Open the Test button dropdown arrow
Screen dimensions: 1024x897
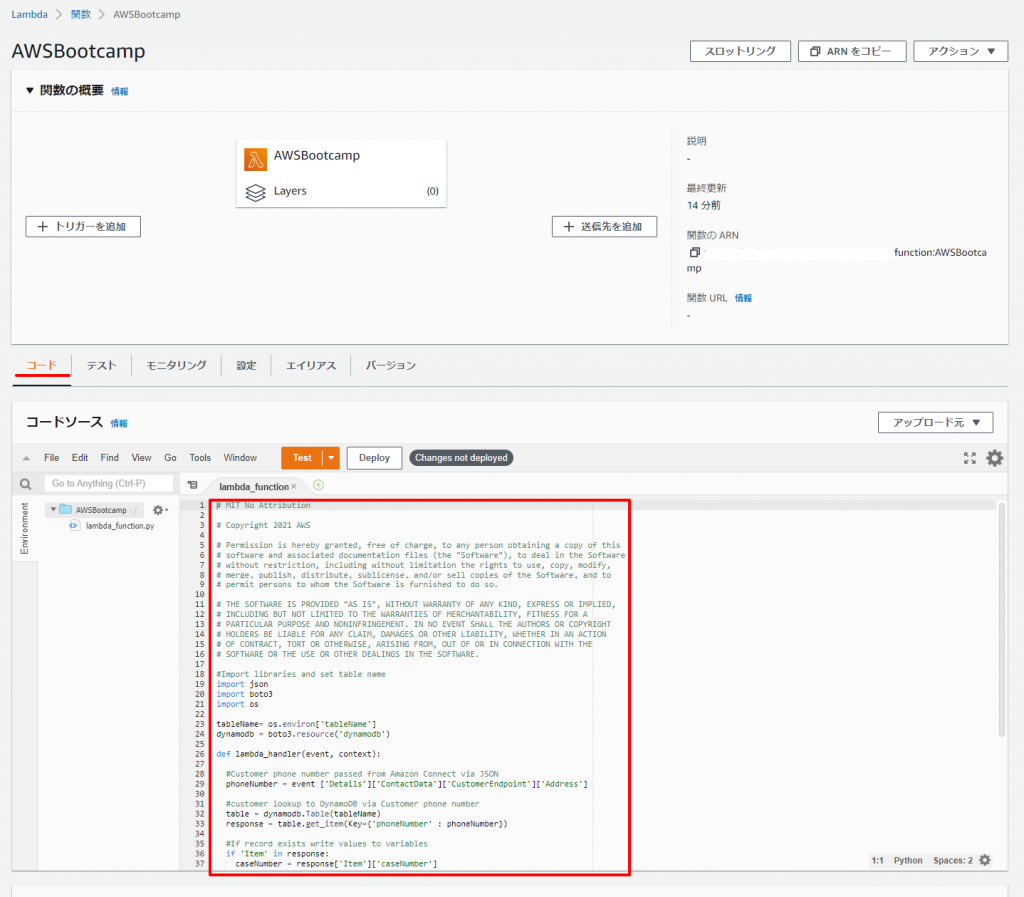coord(331,458)
